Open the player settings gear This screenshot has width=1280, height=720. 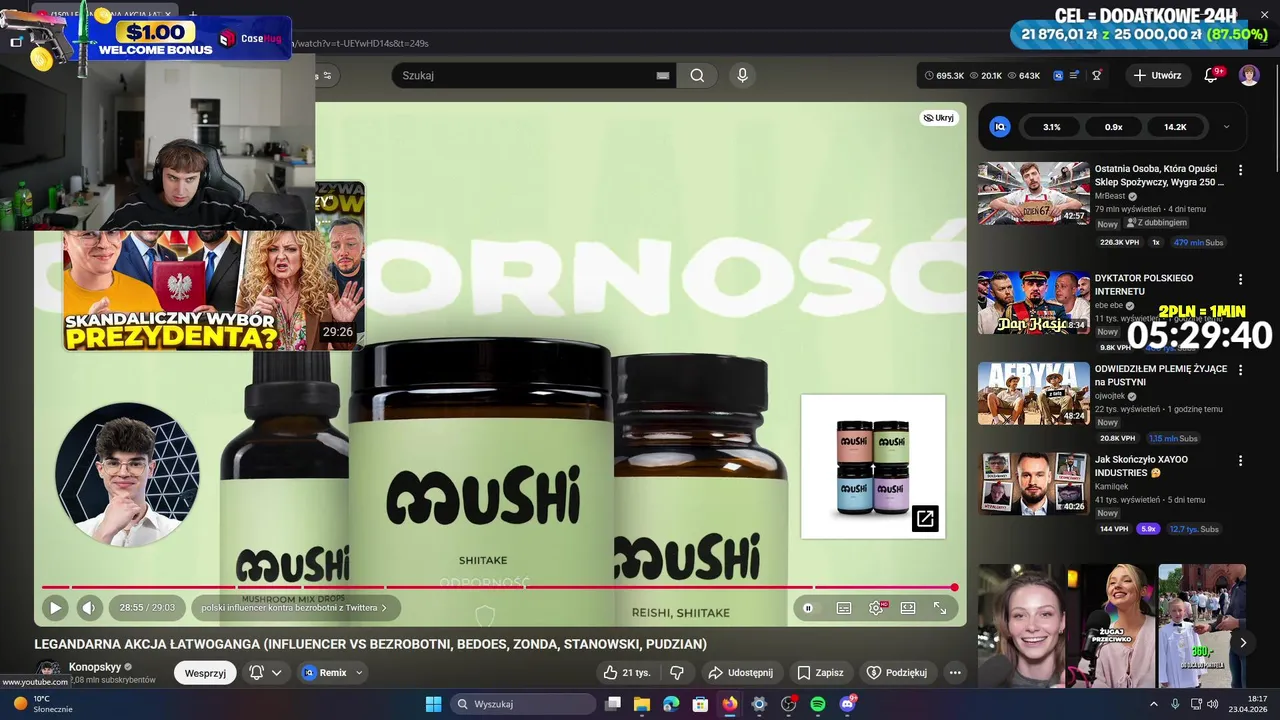click(876, 607)
